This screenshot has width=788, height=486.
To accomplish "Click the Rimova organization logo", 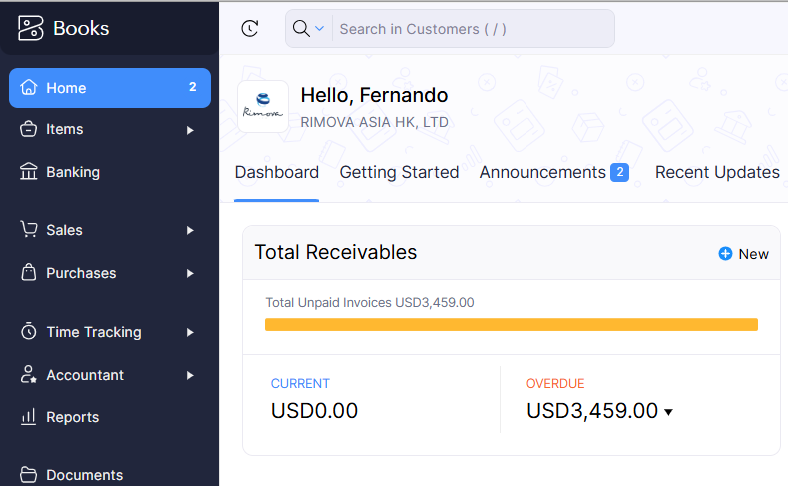I will pos(263,106).
